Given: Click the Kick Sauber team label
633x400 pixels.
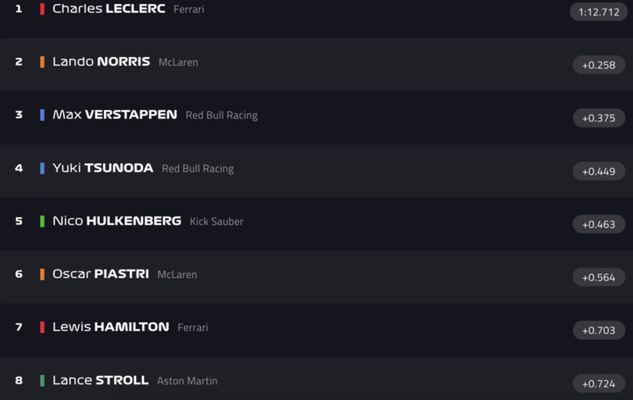Looking at the screenshot, I should click(x=216, y=222).
